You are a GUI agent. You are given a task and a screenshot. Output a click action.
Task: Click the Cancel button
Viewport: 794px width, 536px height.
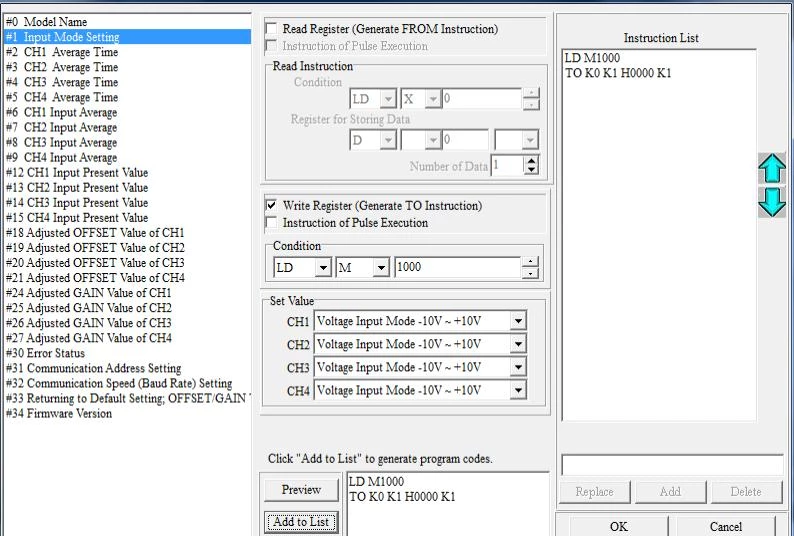click(726, 526)
